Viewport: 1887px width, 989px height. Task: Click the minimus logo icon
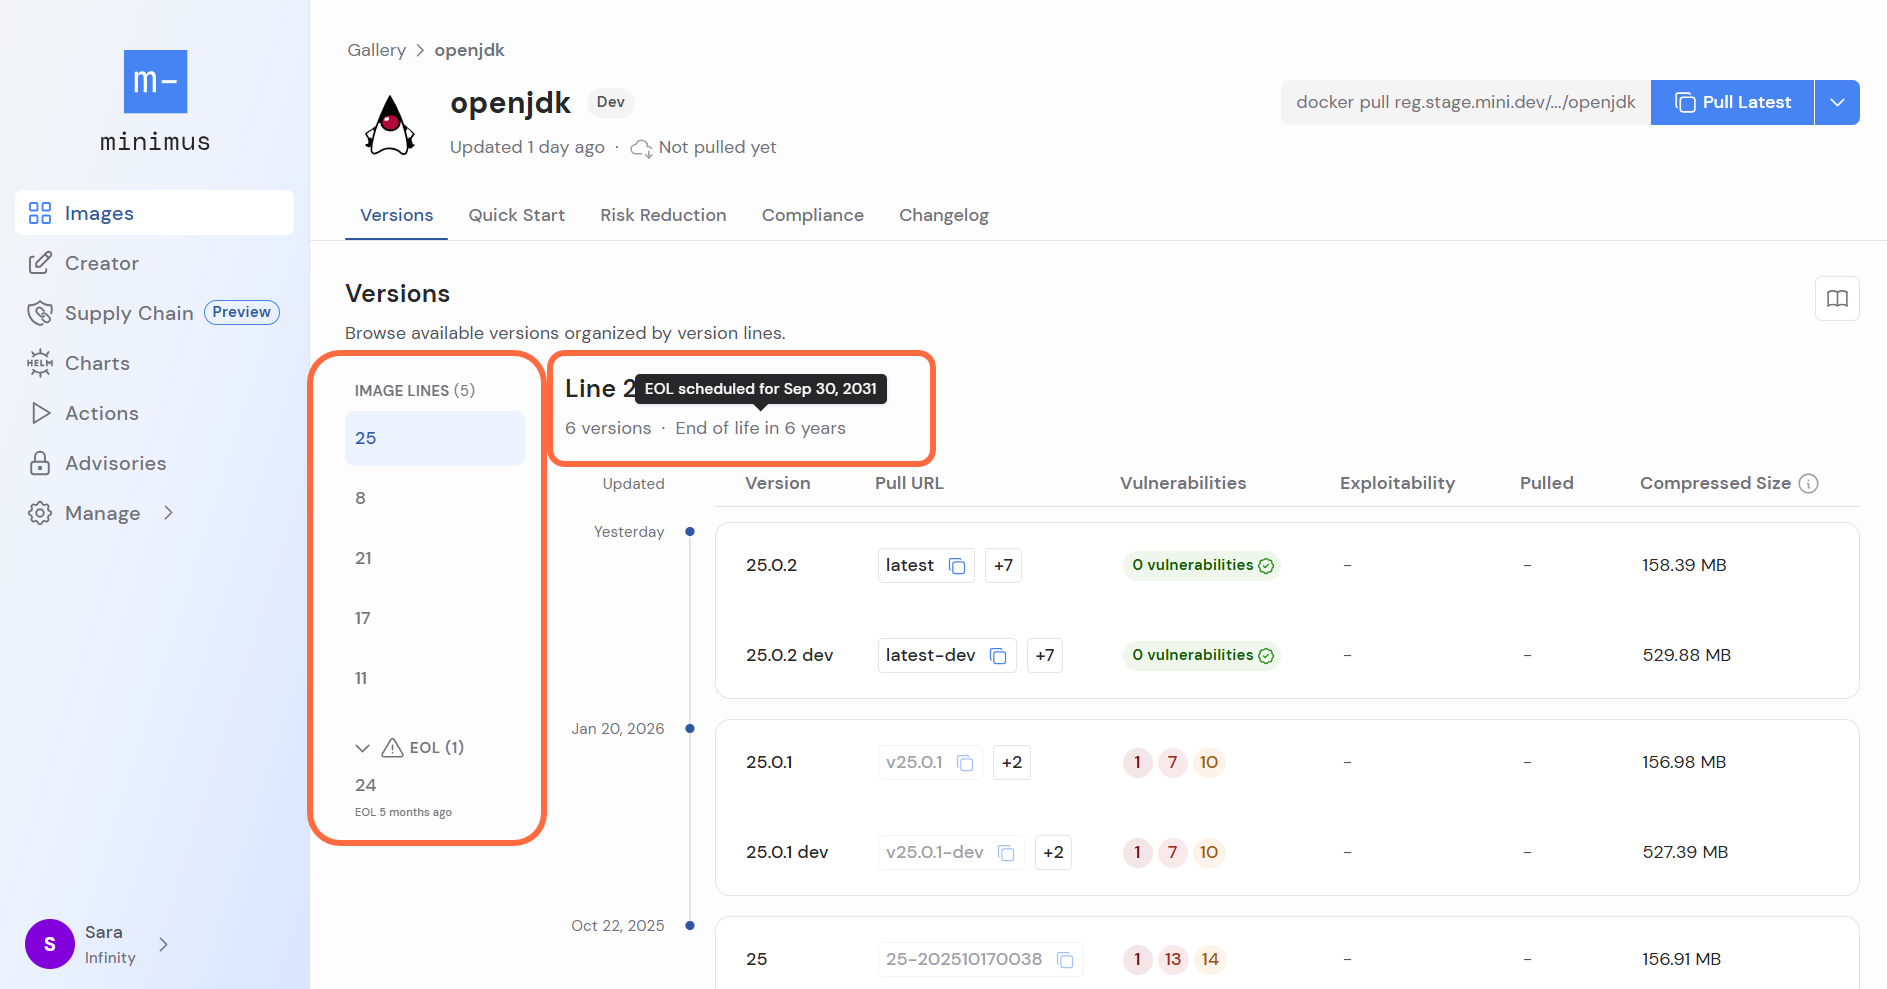coord(155,82)
